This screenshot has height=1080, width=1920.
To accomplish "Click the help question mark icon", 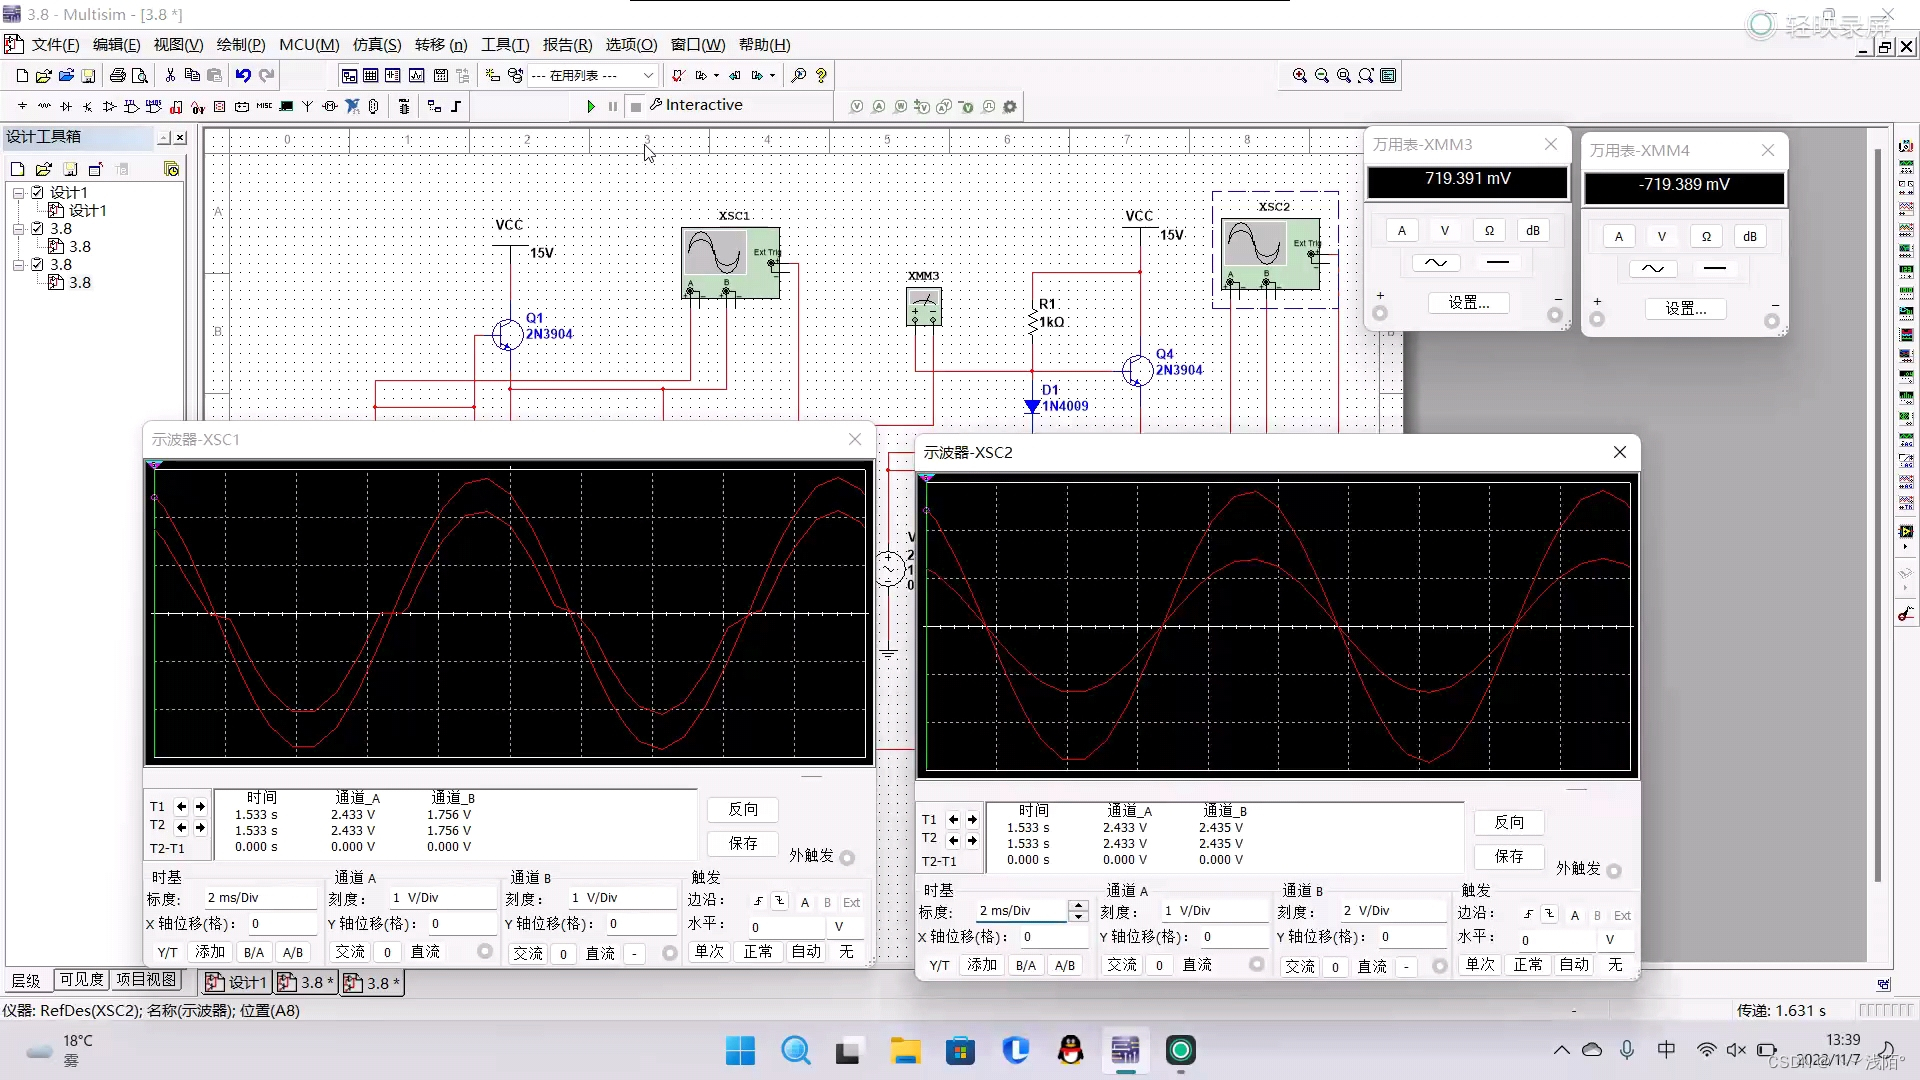I will pos(821,75).
